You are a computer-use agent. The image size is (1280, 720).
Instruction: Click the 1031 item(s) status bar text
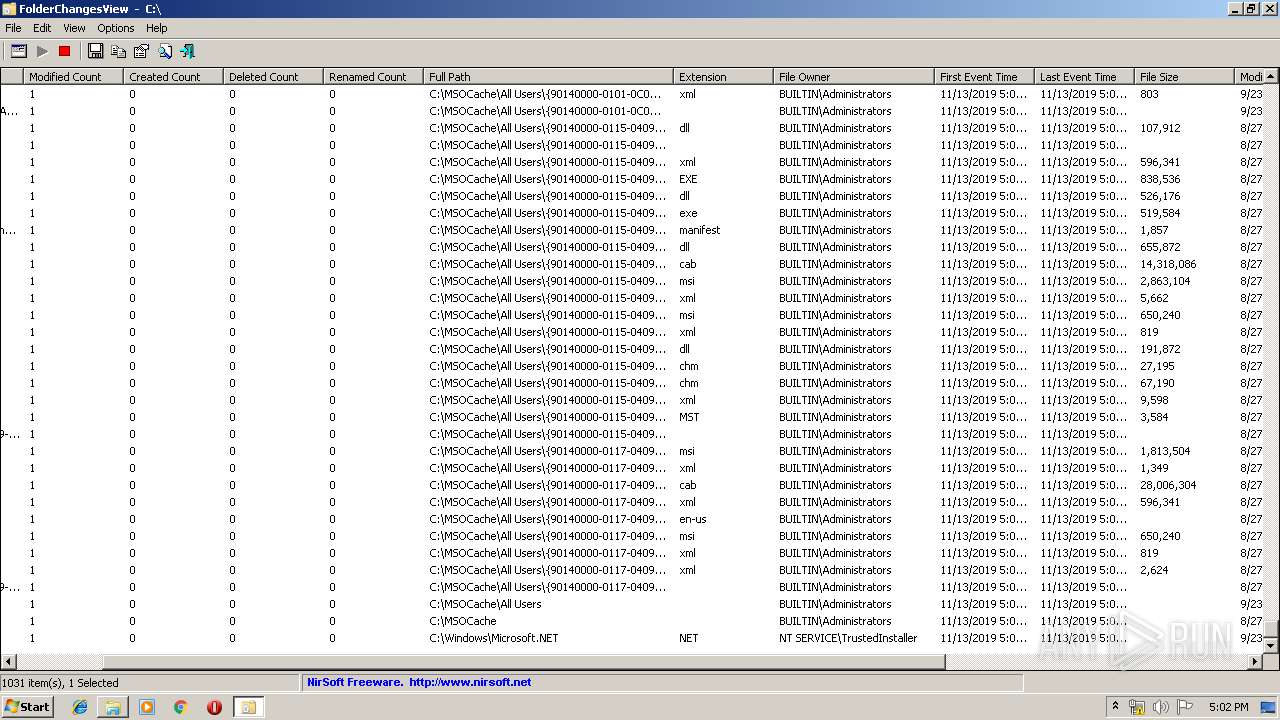click(60, 683)
